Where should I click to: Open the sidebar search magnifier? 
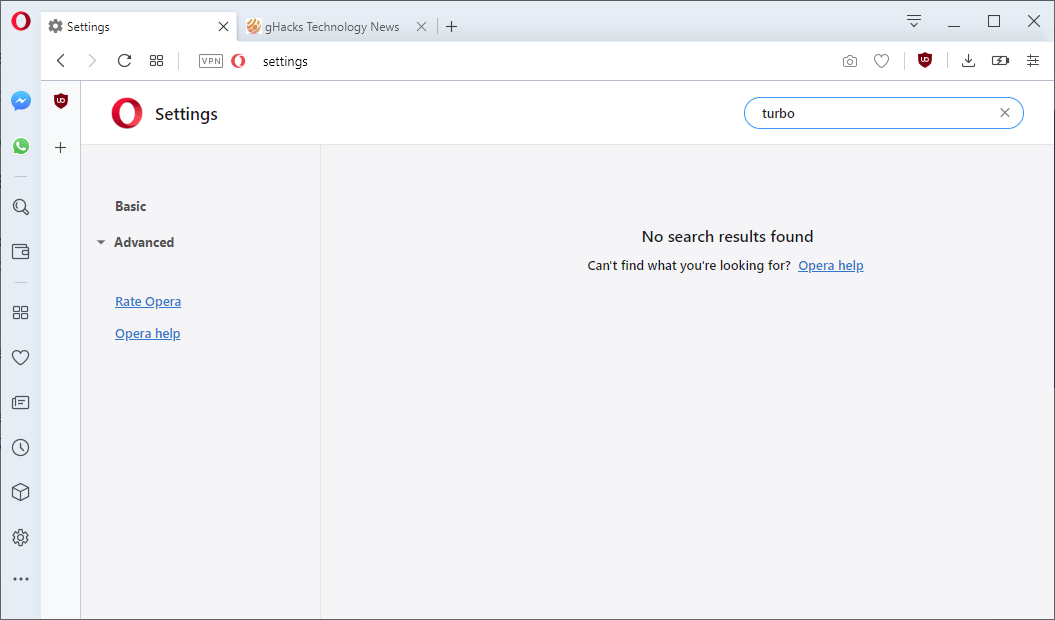(x=21, y=207)
